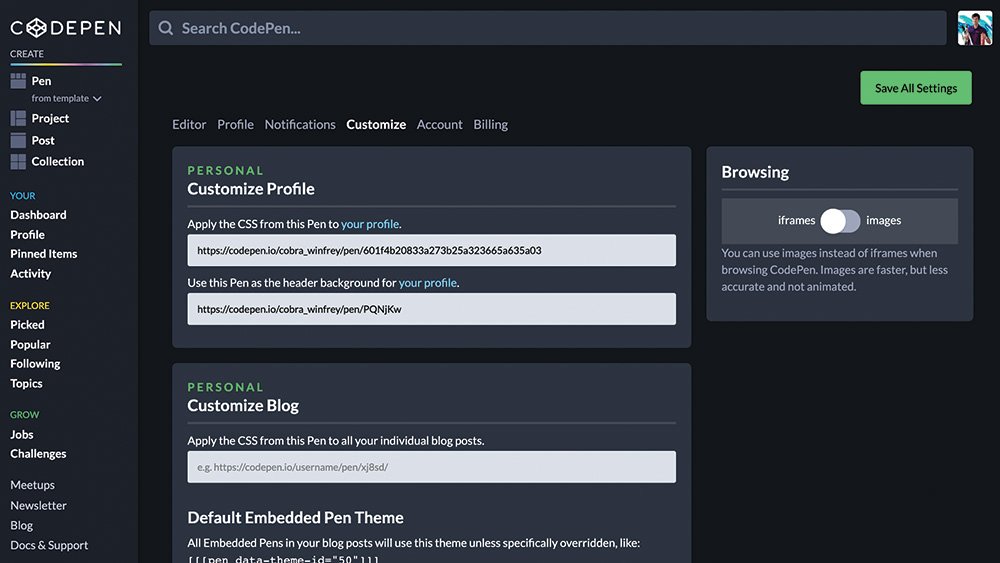This screenshot has width=1000, height=563.
Task: Go to Challenges in the sidebar
Action: pos(38,453)
